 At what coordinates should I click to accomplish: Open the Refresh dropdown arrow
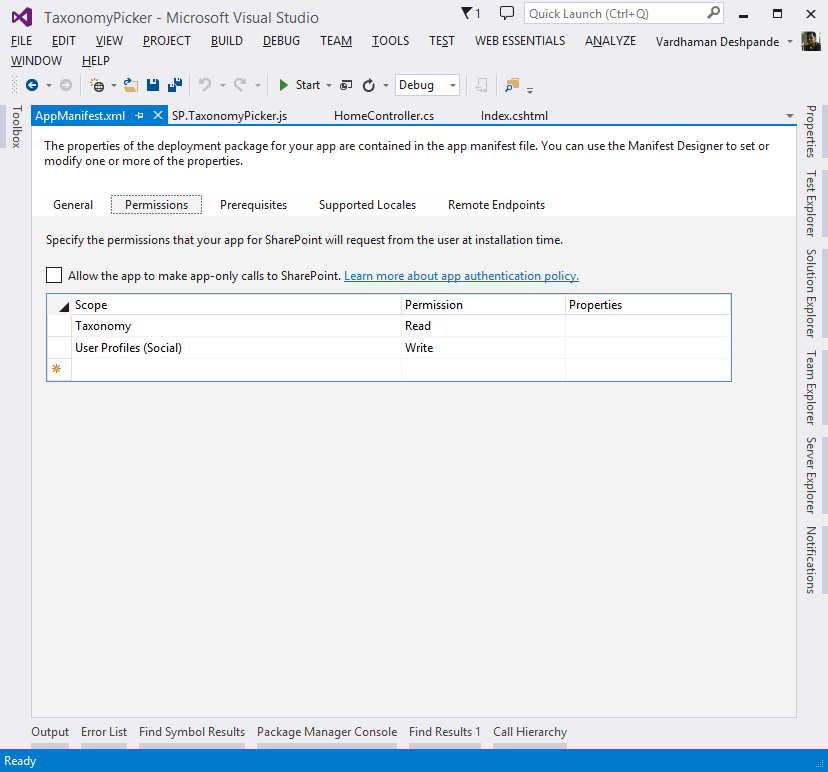(x=386, y=86)
